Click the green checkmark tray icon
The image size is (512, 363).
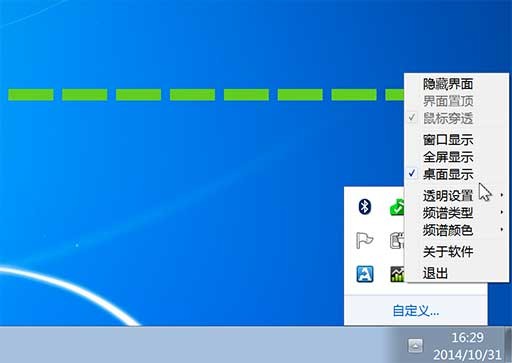(397, 207)
